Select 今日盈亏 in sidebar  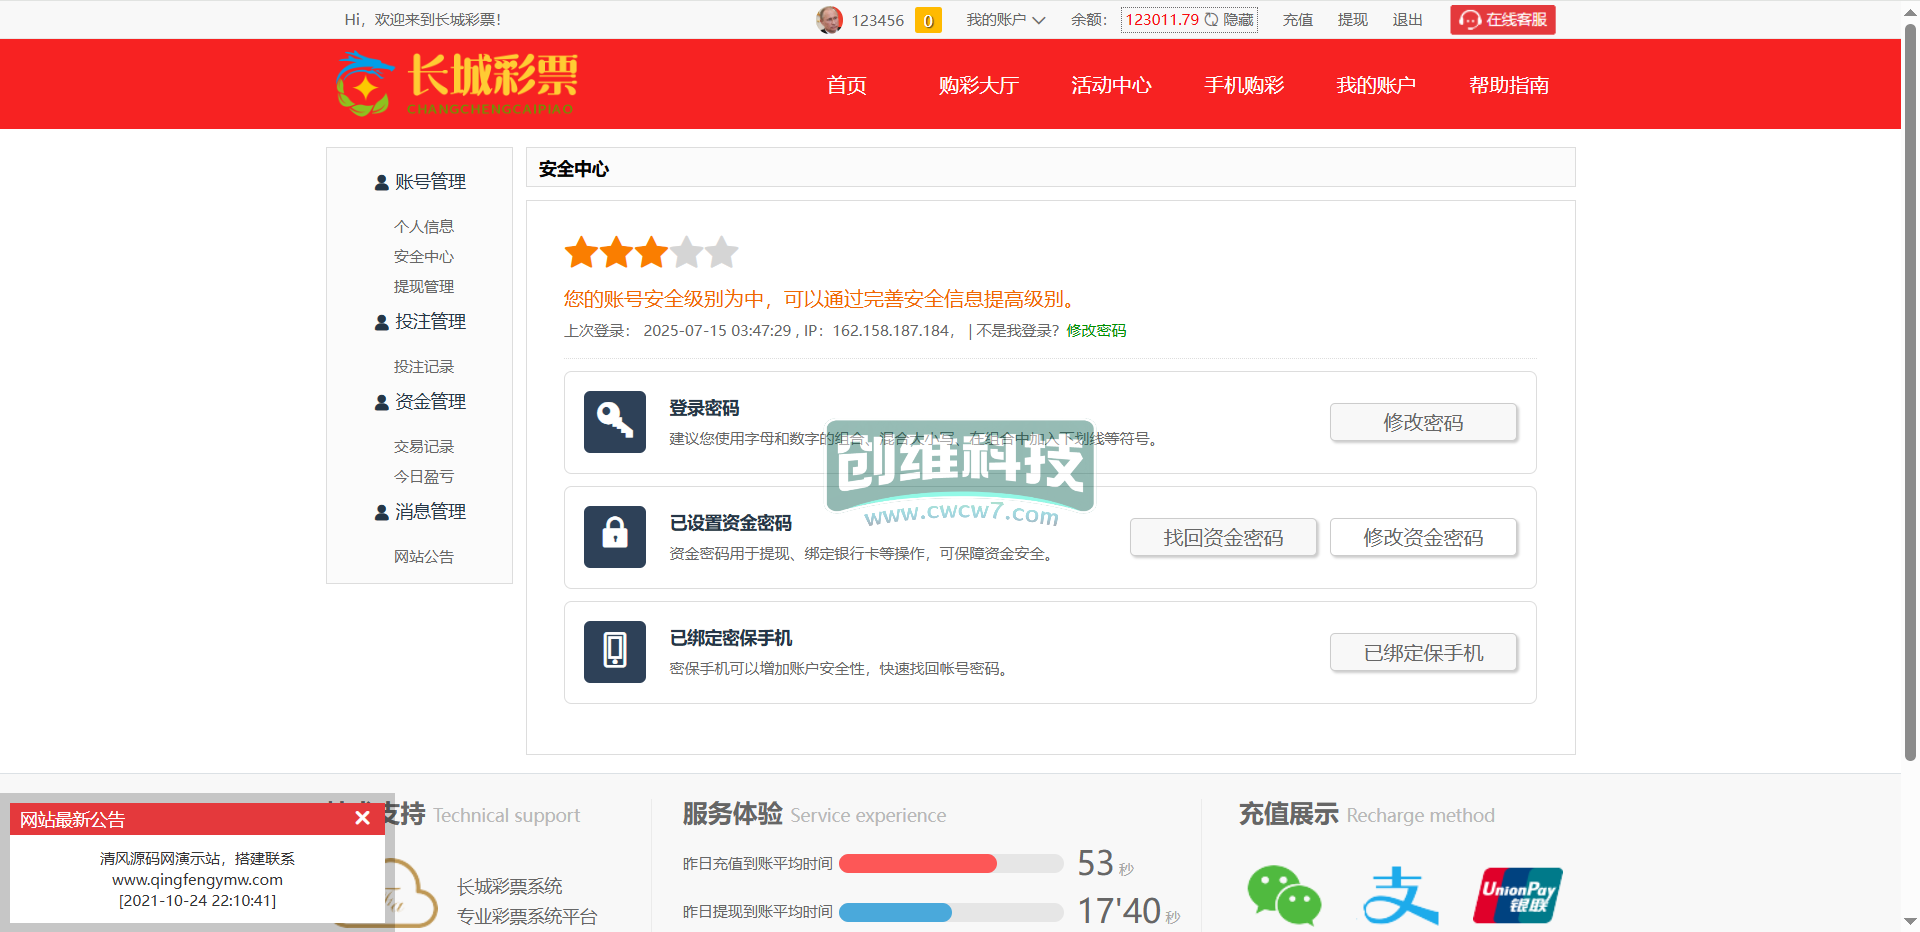click(424, 477)
